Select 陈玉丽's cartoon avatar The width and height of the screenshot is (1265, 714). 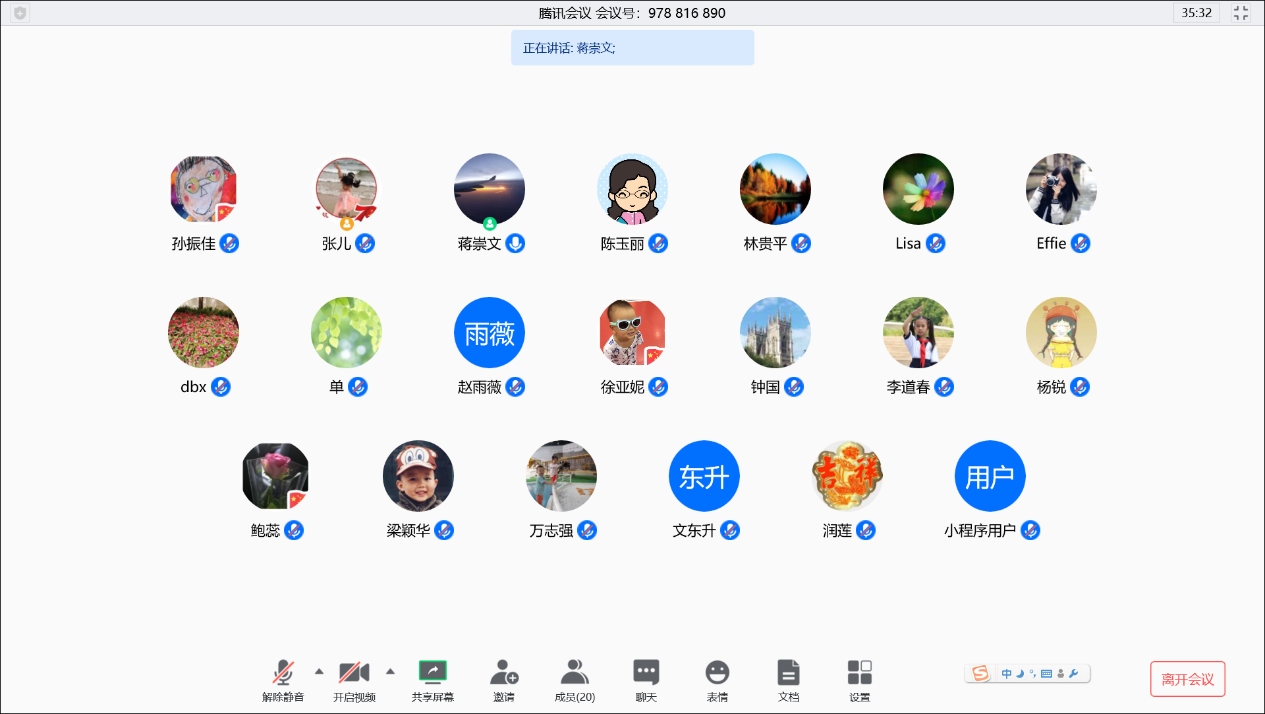[x=633, y=189]
